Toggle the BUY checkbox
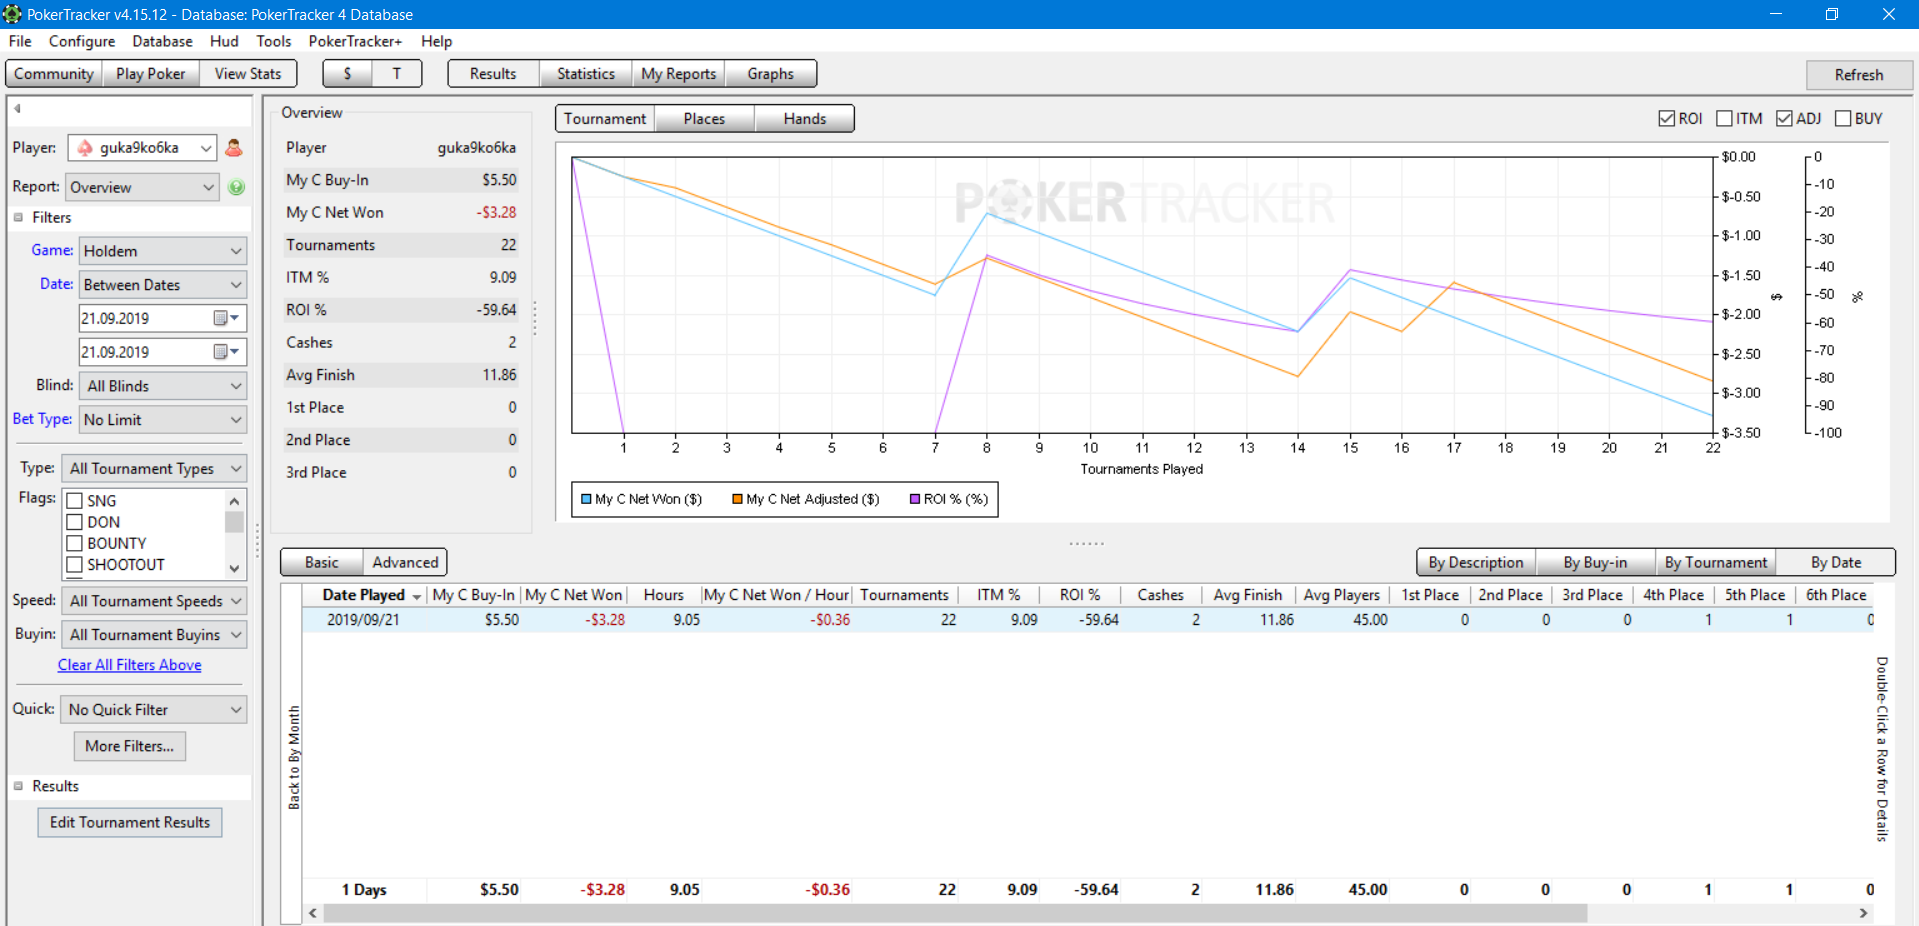This screenshot has height=926, width=1919. point(1843,118)
